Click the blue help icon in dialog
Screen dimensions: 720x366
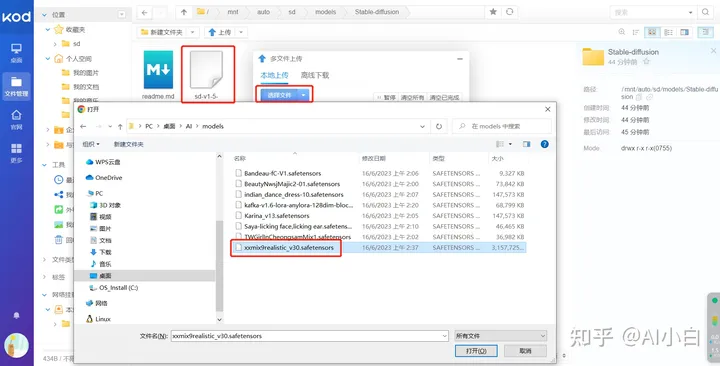(x=545, y=144)
